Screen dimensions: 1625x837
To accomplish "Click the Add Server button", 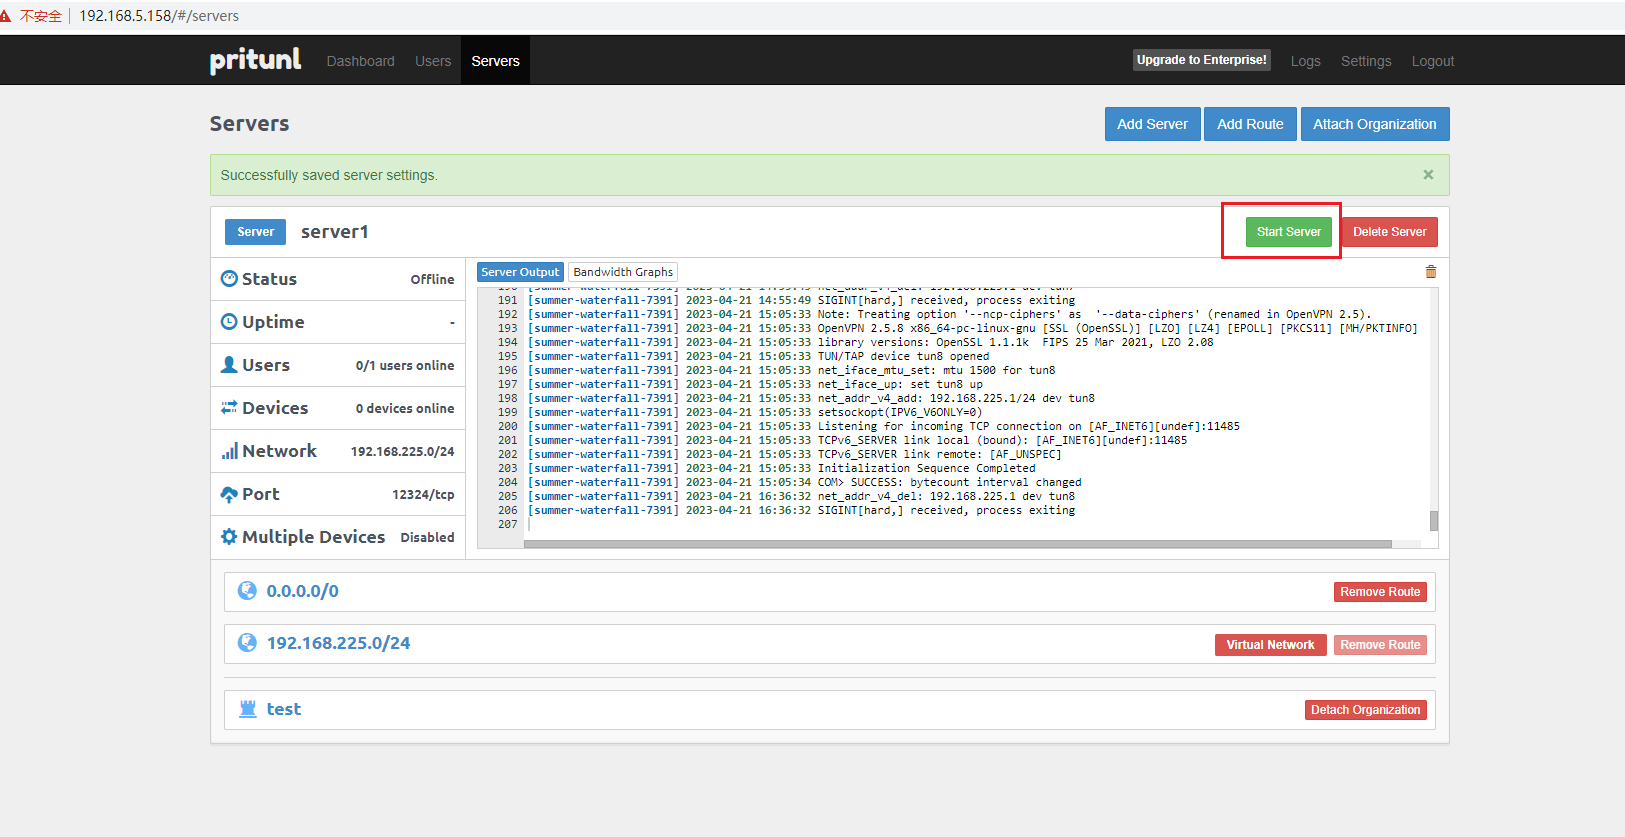I will (x=1152, y=124).
